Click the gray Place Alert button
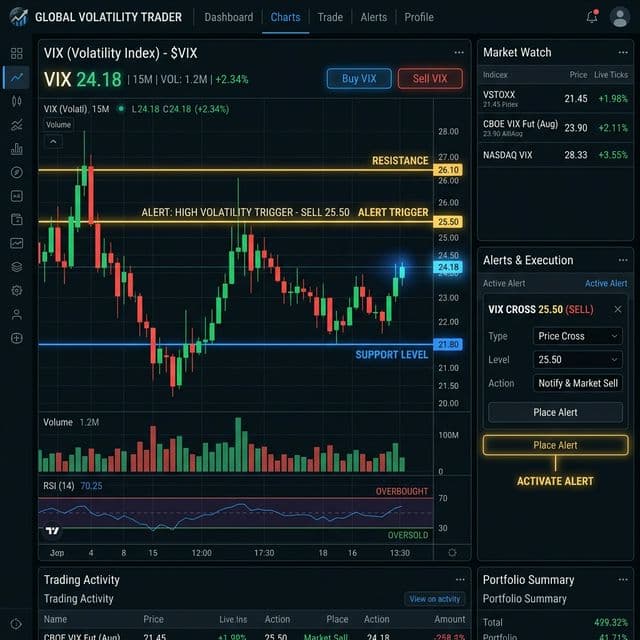 (555, 412)
